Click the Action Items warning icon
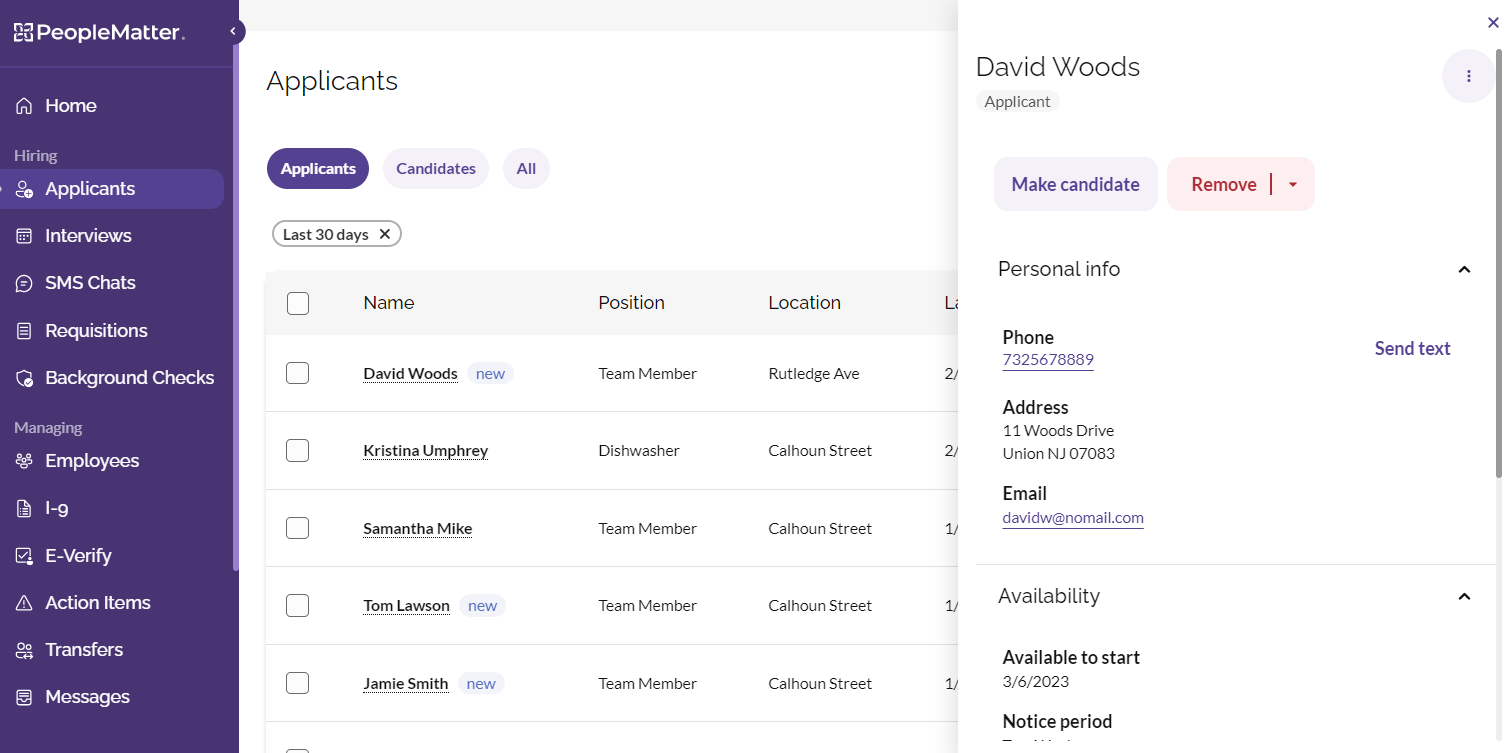The image size is (1510, 753). [24, 603]
